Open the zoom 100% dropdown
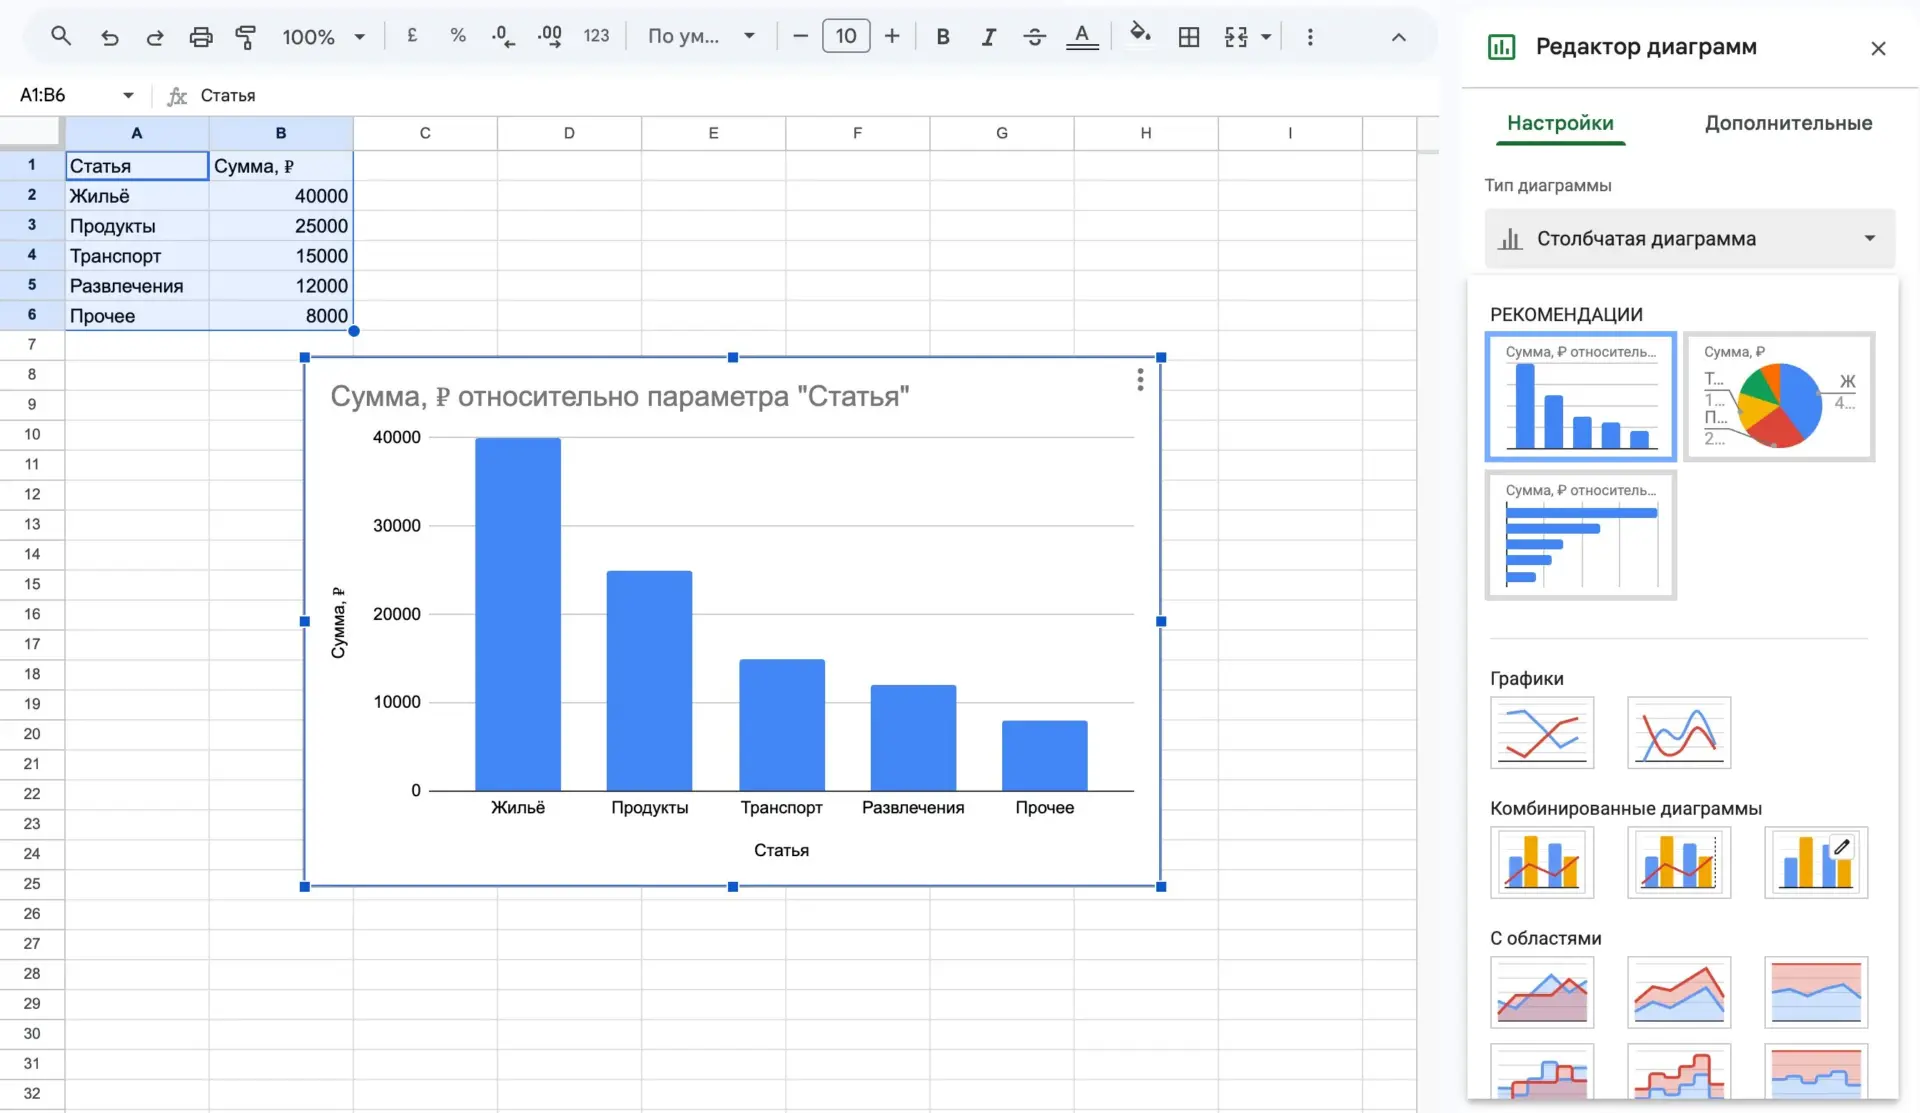The width and height of the screenshot is (1920, 1113). [323, 37]
